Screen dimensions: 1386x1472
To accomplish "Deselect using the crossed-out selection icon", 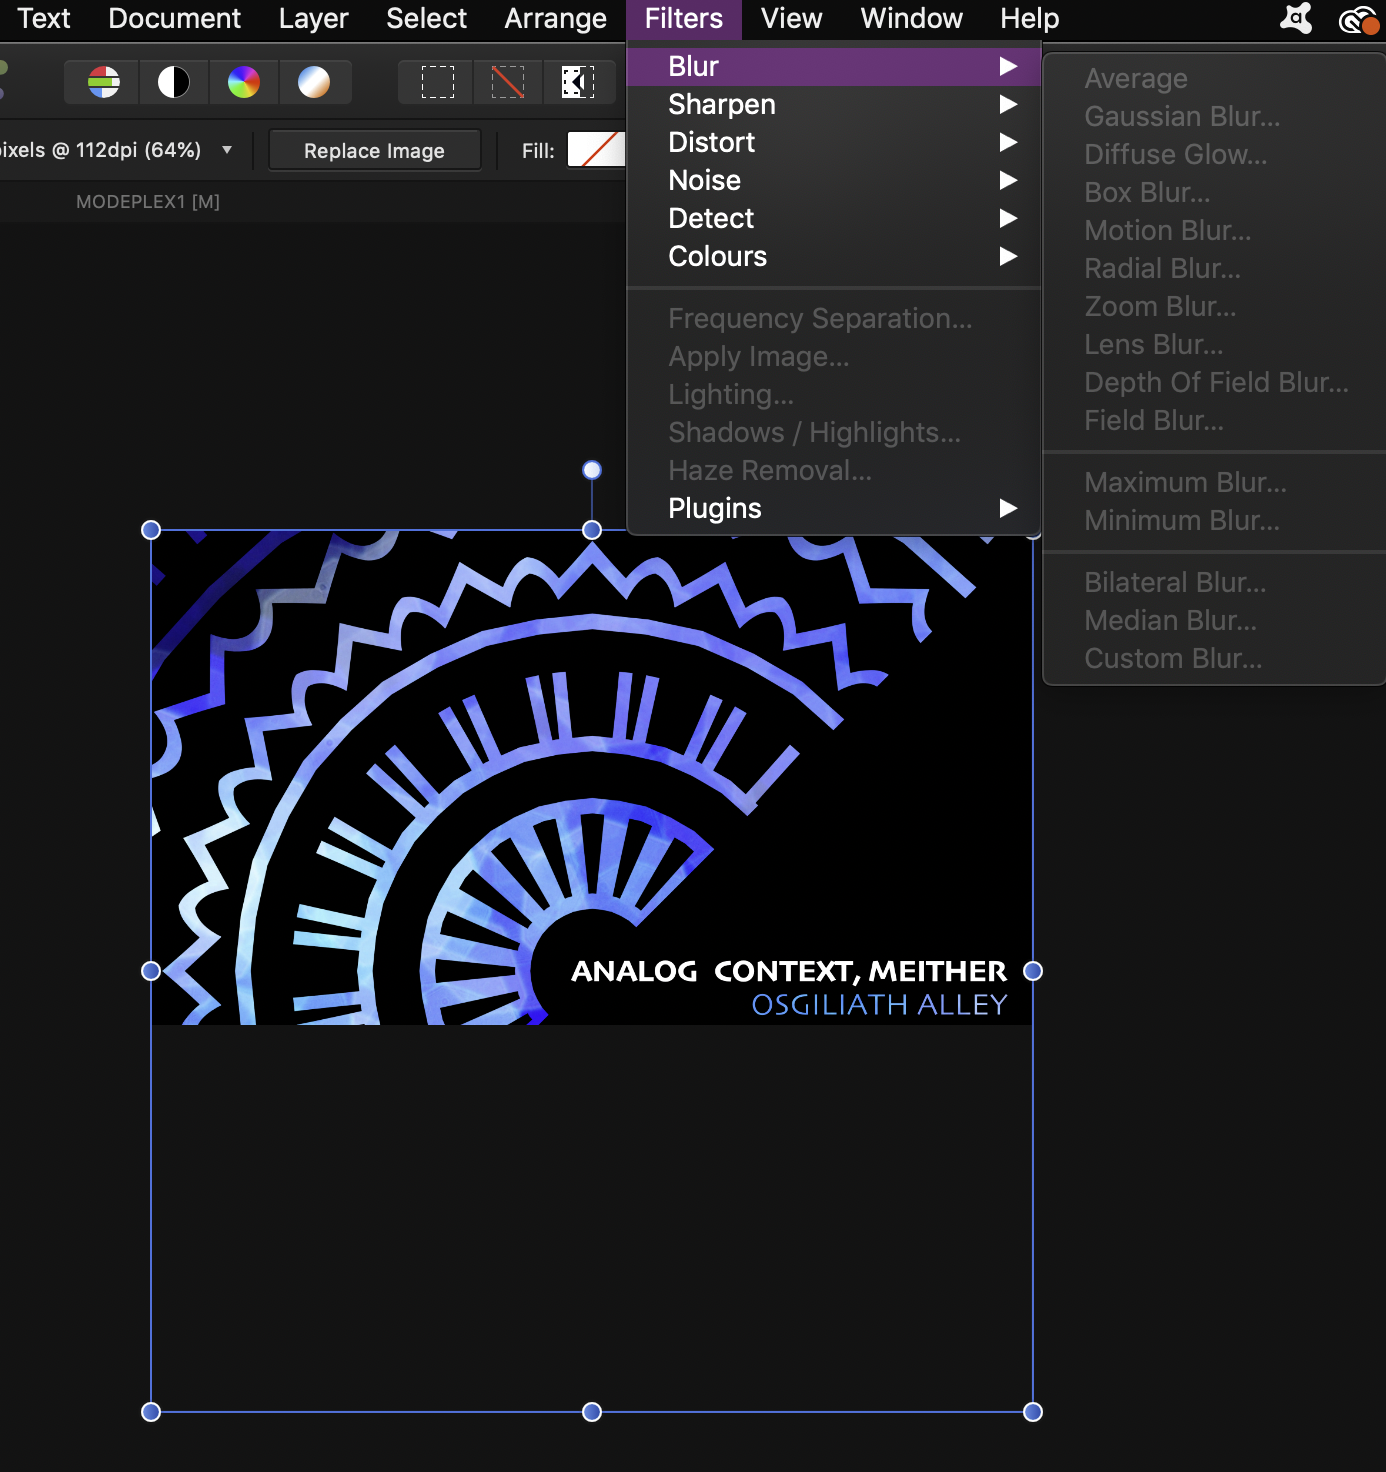I will pos(507,82).
